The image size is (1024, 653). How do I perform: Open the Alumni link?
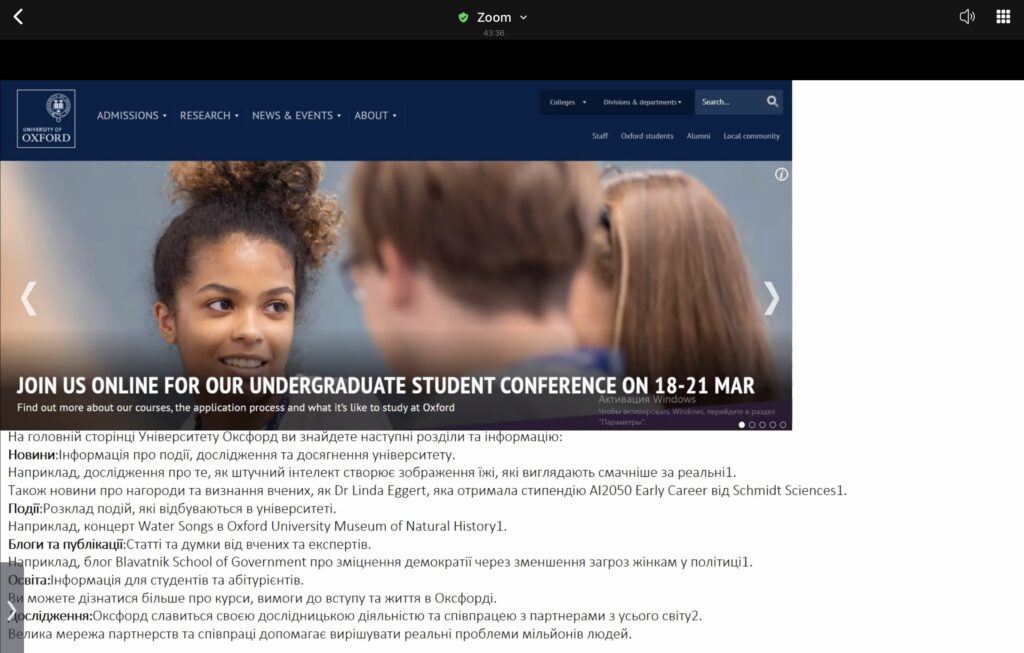pos(698,136)
